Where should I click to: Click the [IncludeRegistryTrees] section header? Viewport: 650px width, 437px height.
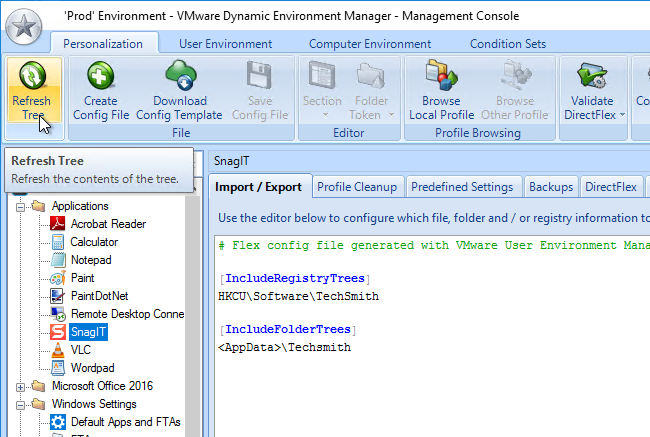294,278
